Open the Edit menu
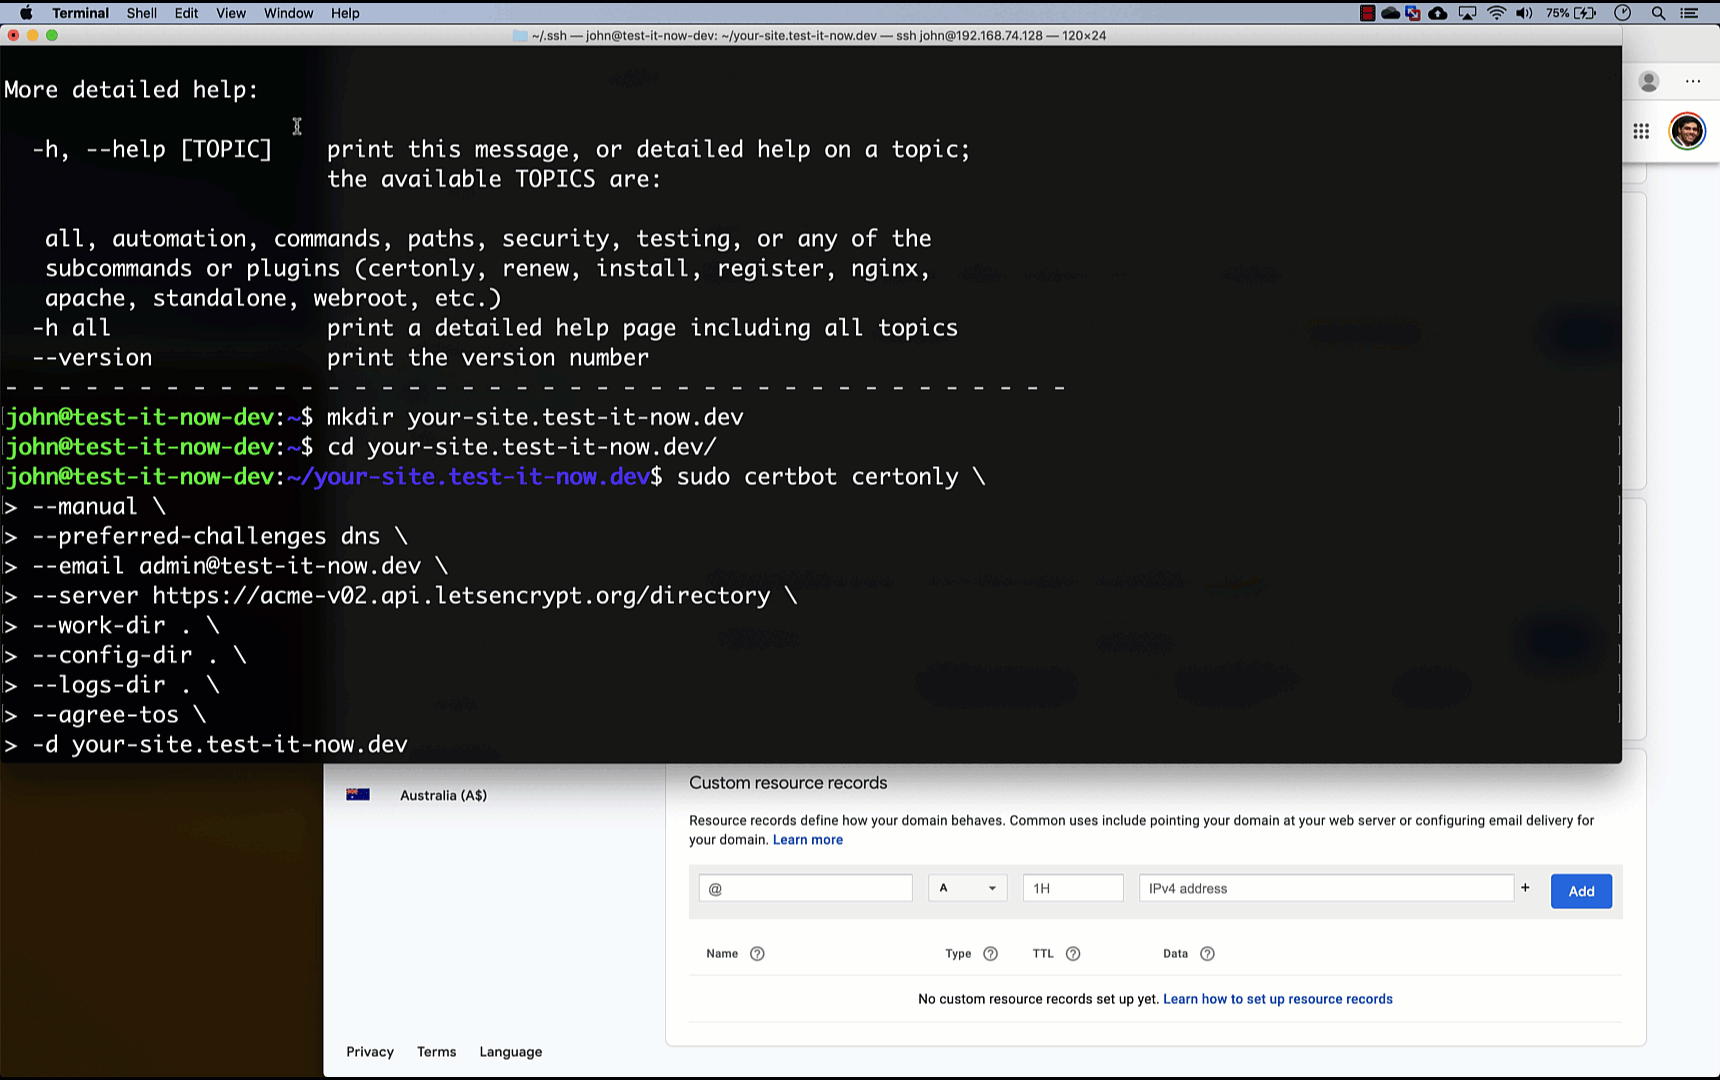 tap(186, 13)
